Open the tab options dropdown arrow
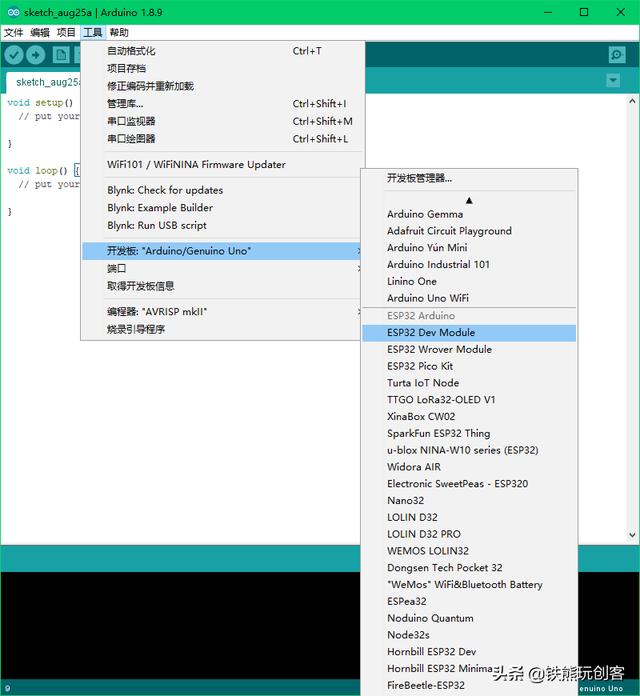 point(613,80)
